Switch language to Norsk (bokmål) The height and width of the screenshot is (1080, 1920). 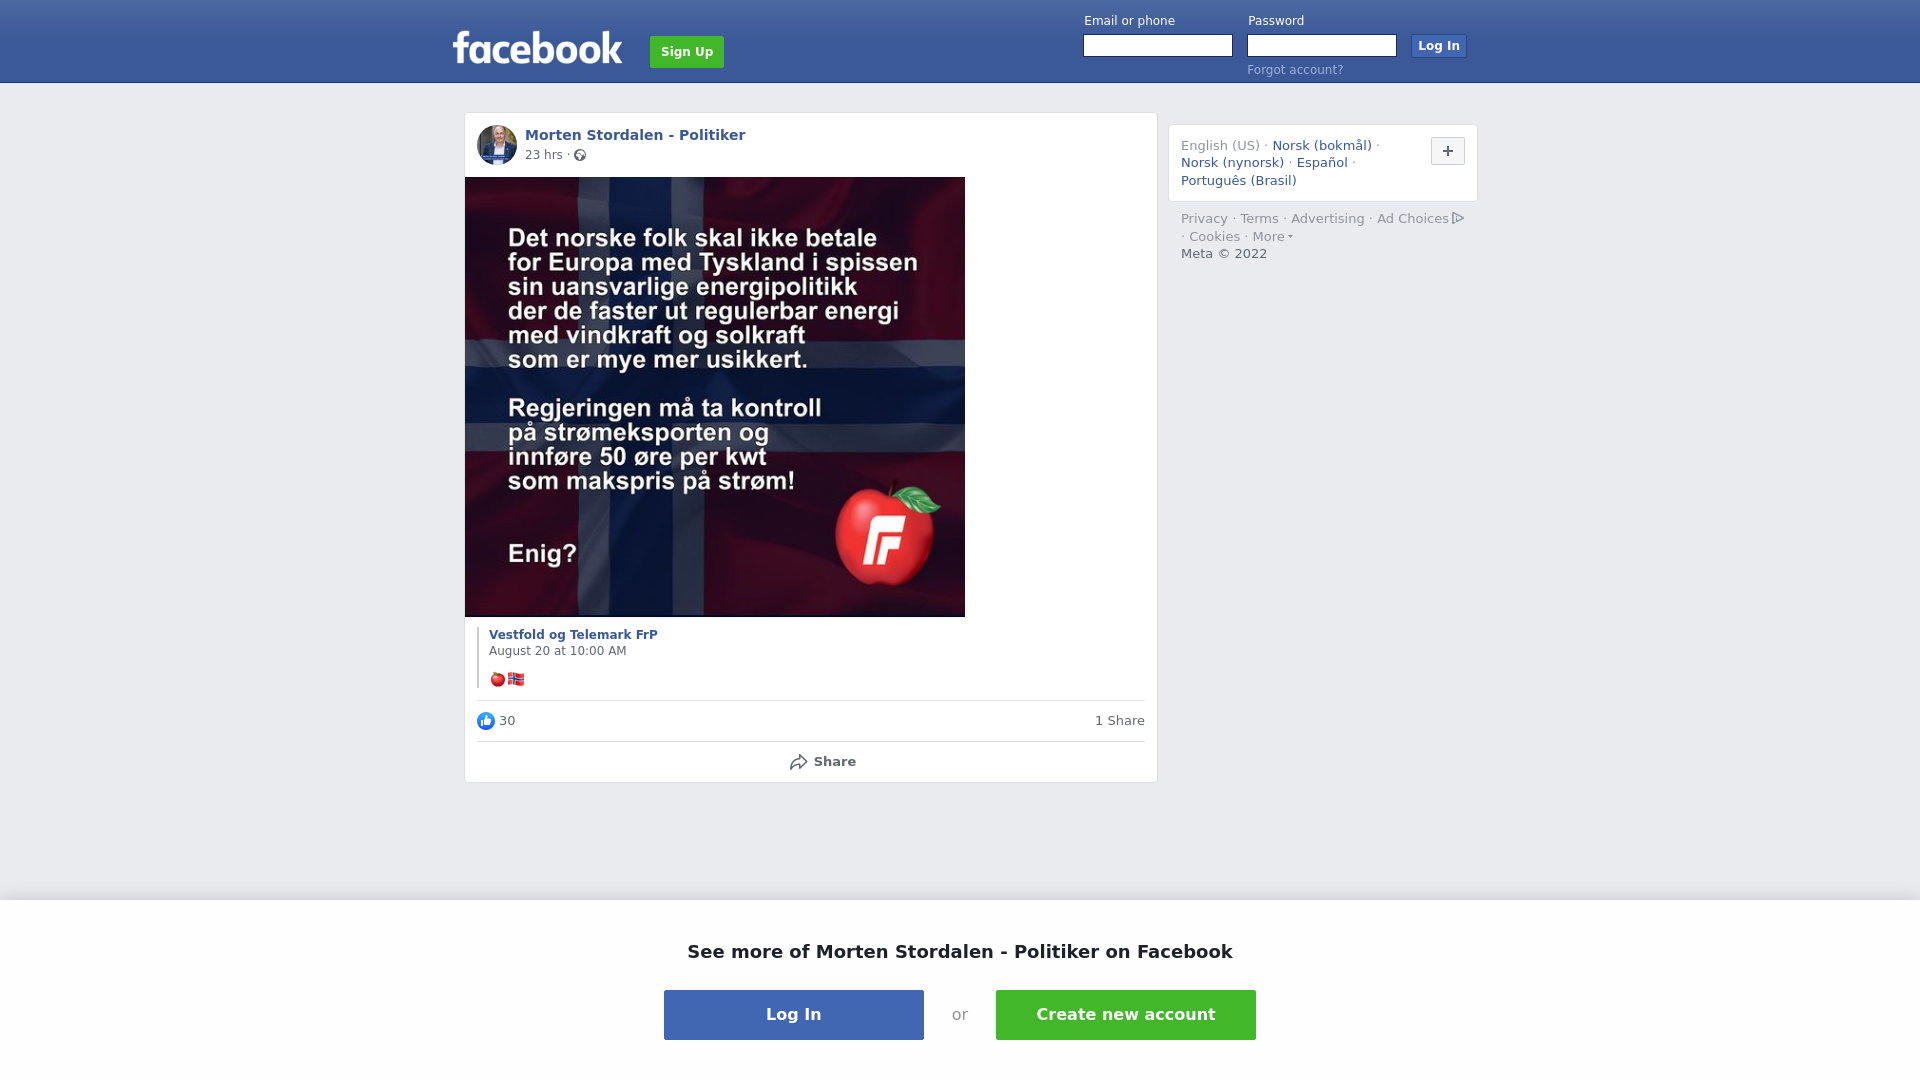tap(1322, 146)
